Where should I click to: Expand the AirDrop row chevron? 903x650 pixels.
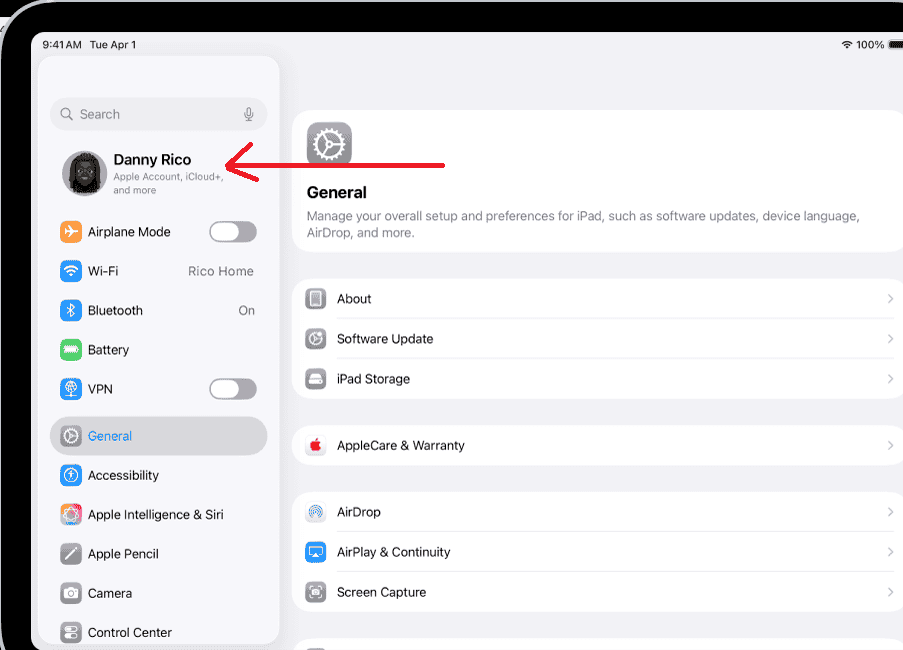coord(890,512)
